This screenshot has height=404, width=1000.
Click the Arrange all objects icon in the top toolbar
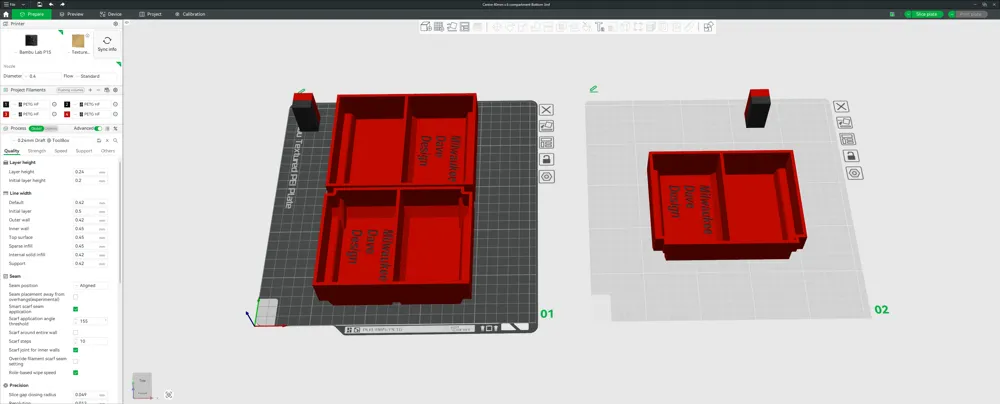point(466,27)
